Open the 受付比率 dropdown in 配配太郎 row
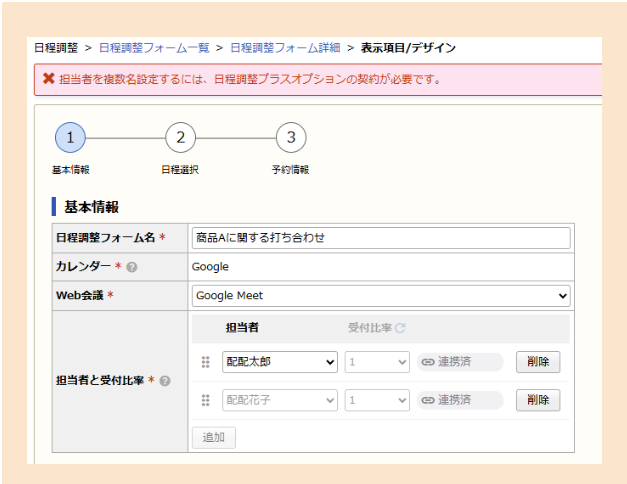The image size is (627, 484). (377, 362)
